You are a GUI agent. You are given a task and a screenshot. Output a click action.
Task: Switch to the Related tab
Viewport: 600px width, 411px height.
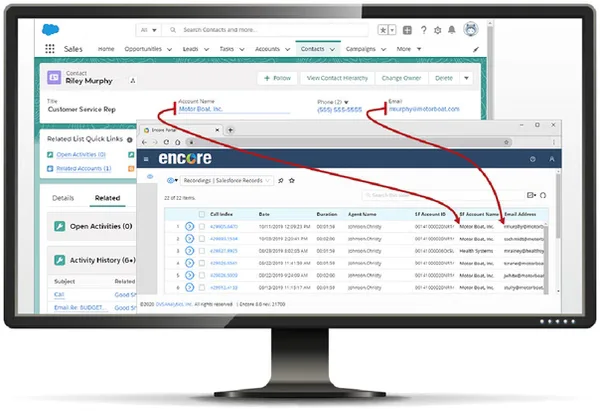pyautogui.click(x=108, y=198)
